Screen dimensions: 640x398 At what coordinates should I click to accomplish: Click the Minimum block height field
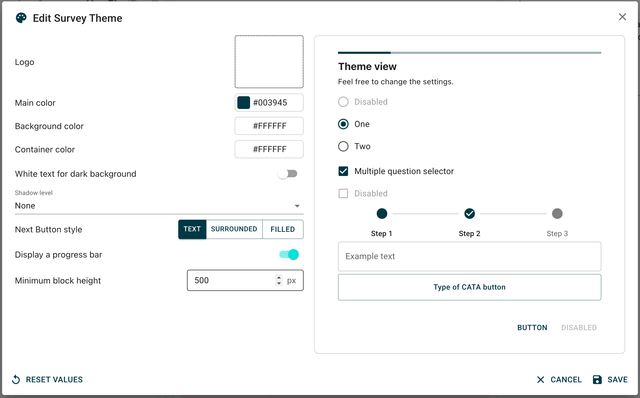(245, 280)
